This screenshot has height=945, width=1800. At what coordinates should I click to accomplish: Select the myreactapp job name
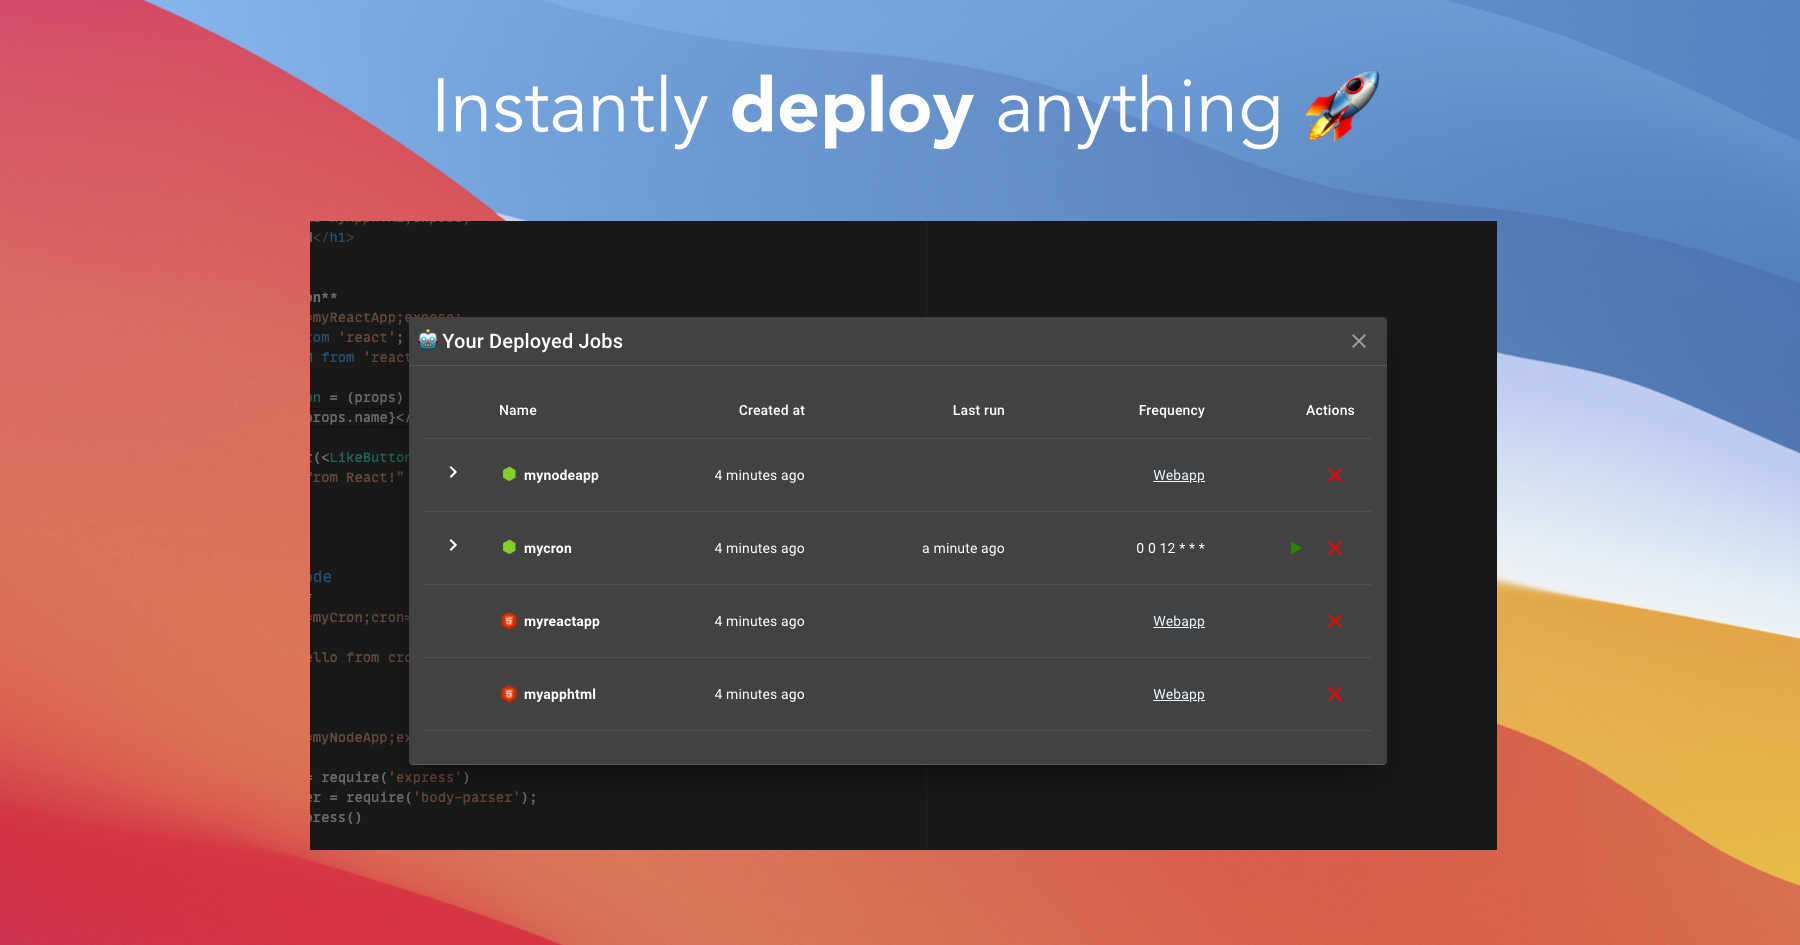coord(562,621)
